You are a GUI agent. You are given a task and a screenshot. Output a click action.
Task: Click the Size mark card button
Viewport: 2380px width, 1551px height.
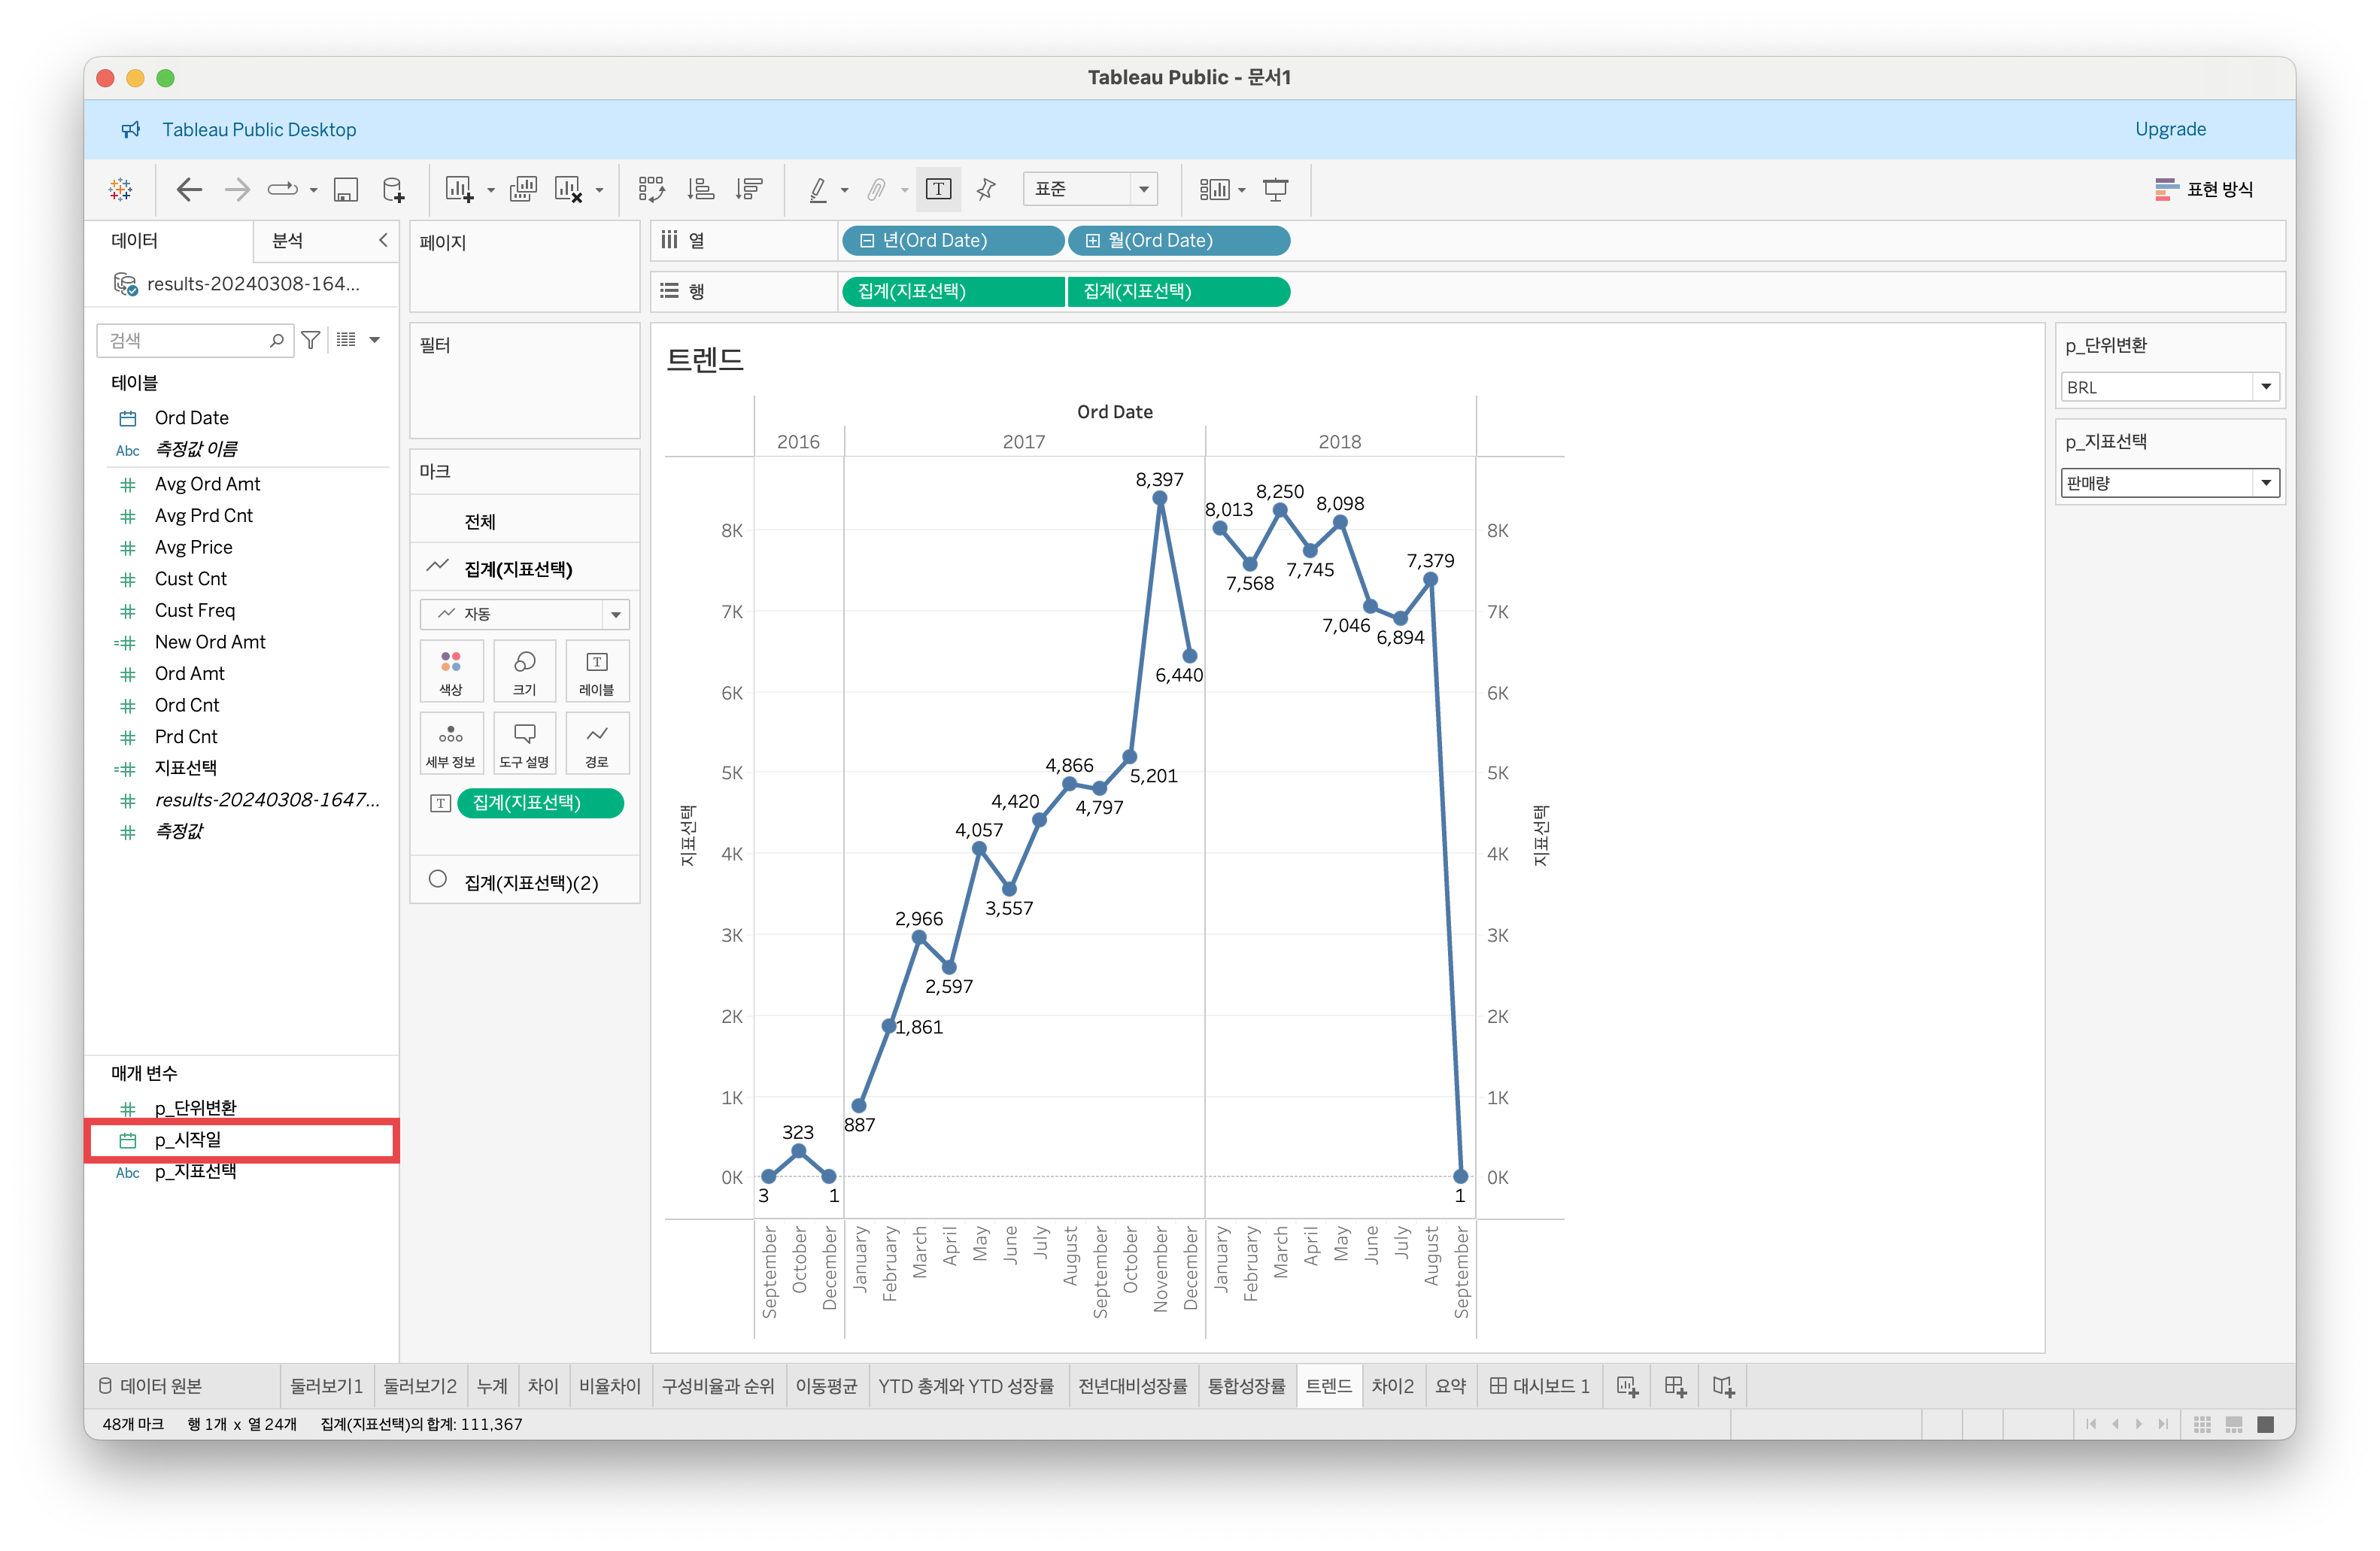[x=524, y=671]
